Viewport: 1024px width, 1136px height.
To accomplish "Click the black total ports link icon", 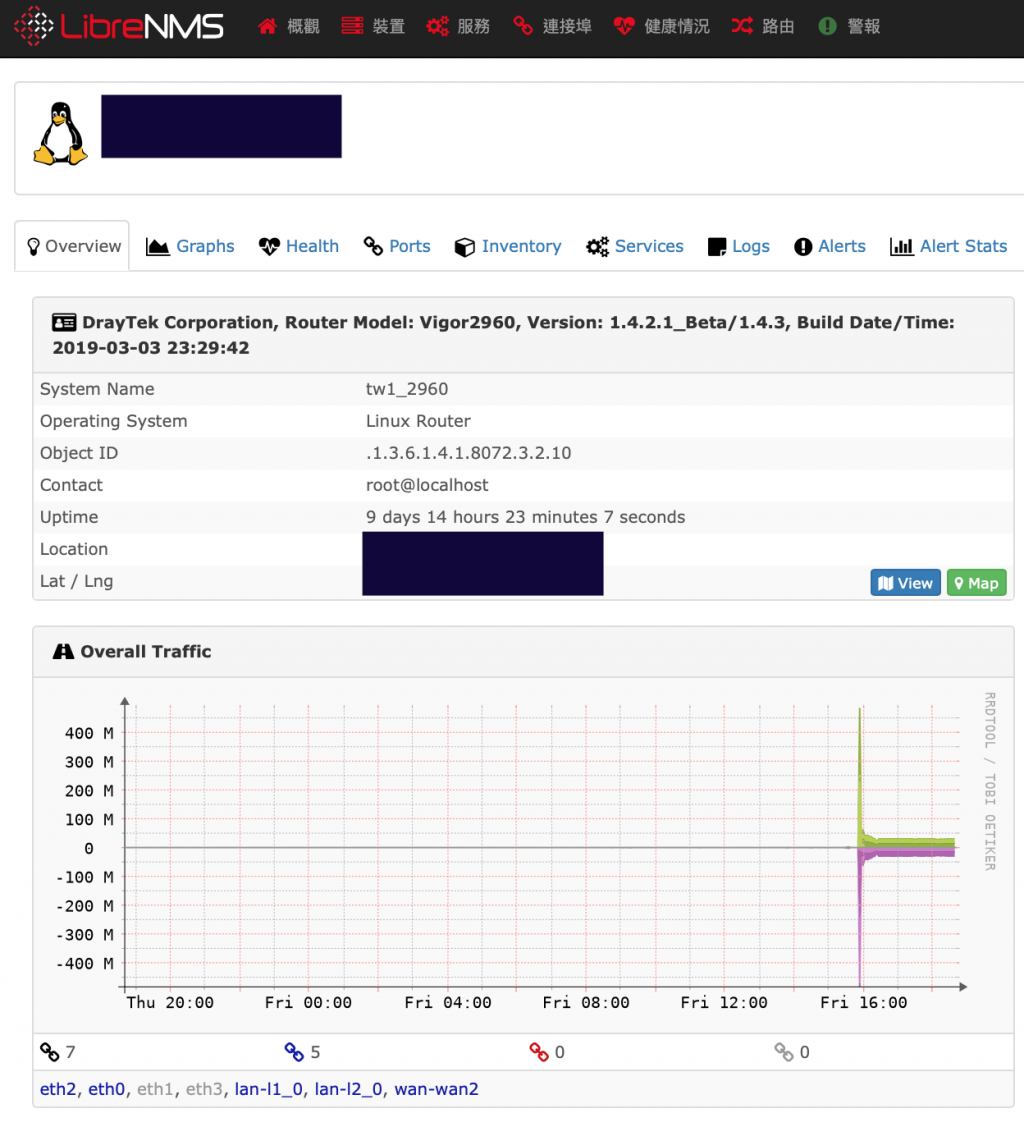I will click(49, 1052).
